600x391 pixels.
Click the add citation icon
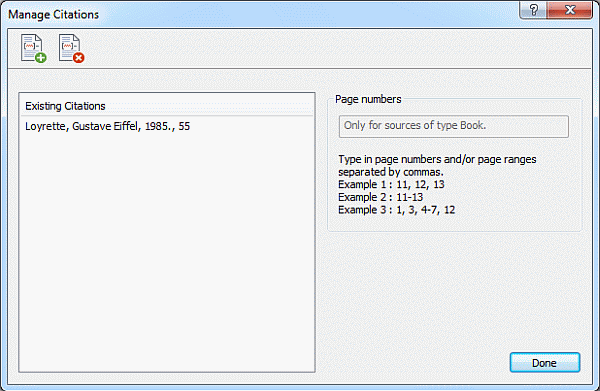[33, 48]
